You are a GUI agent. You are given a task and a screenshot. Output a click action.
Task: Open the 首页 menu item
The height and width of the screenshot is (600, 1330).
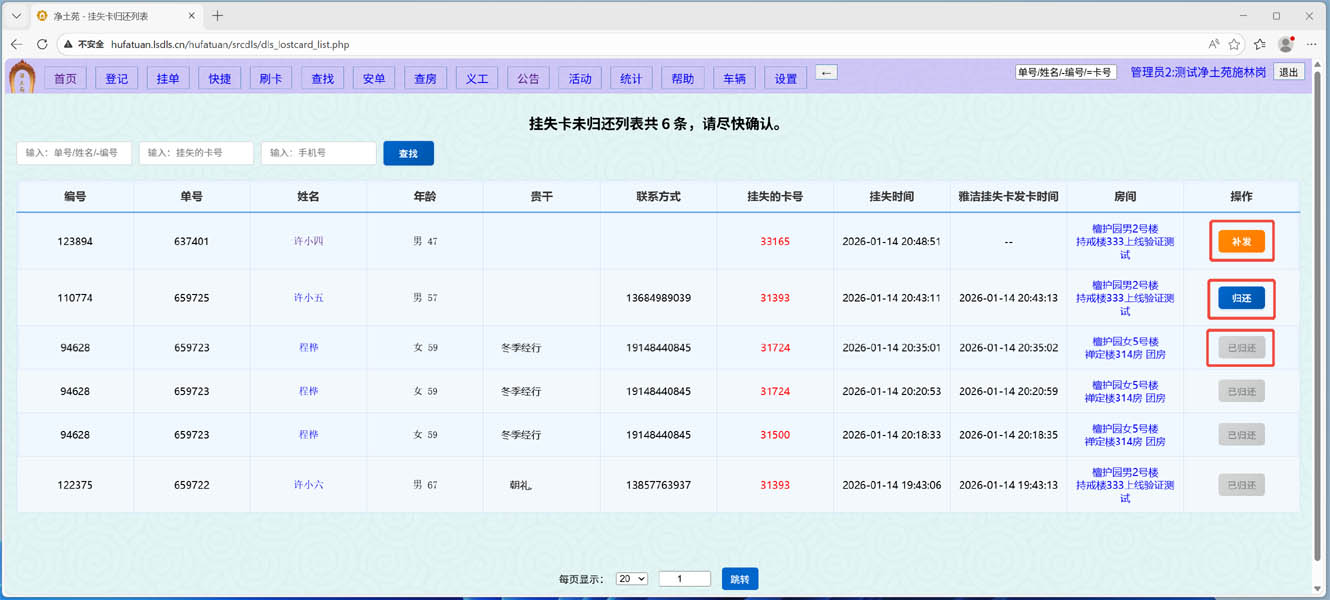(65, 79)
